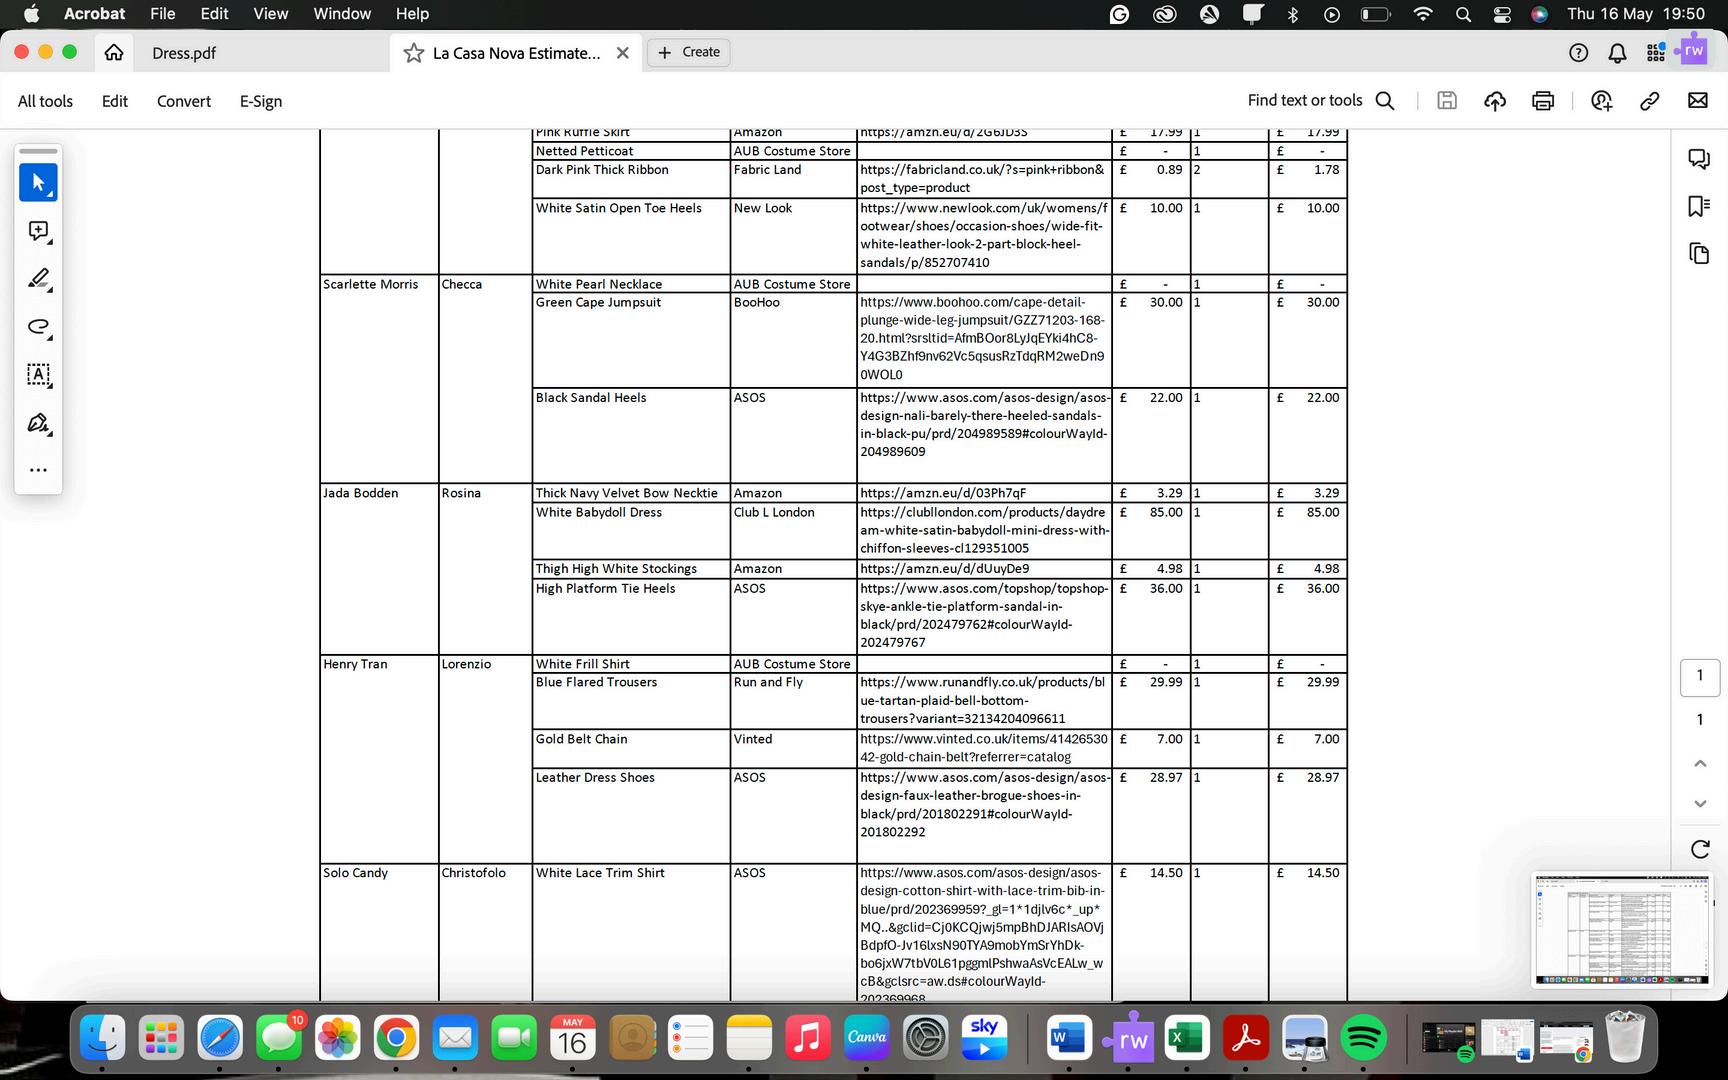This screenshot has width=1728, height=1080.
Task: Launch Spotify from the Dock
Action: click(x=1363, y=1039)
